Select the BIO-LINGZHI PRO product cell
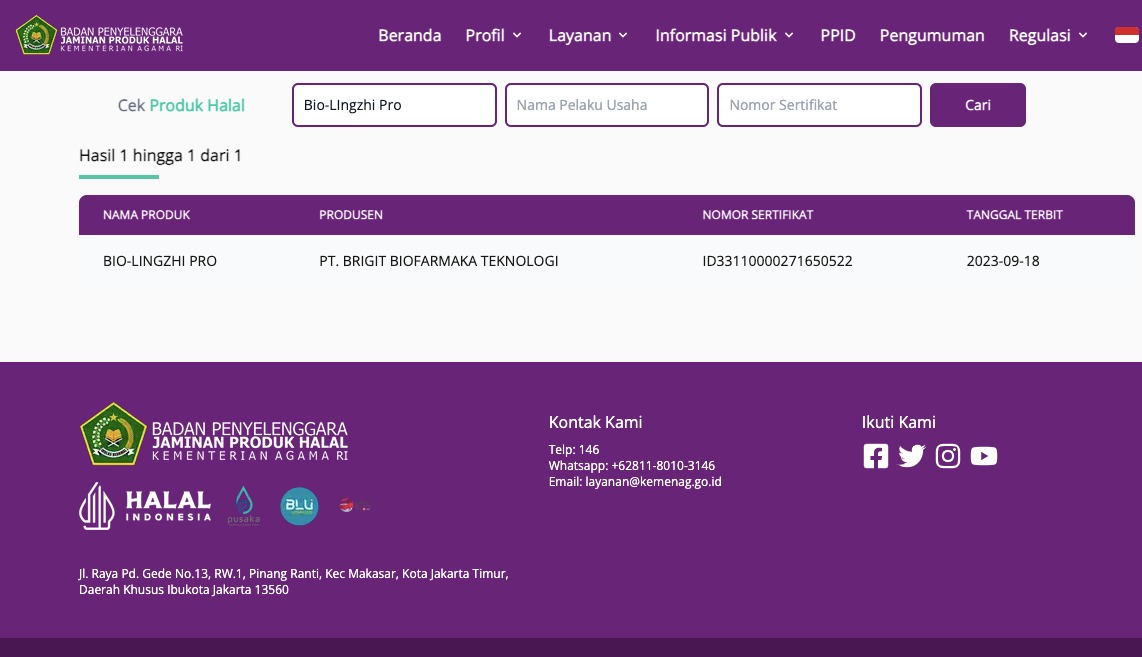This screenshot has height=657, width=1142. click(160, 261)
